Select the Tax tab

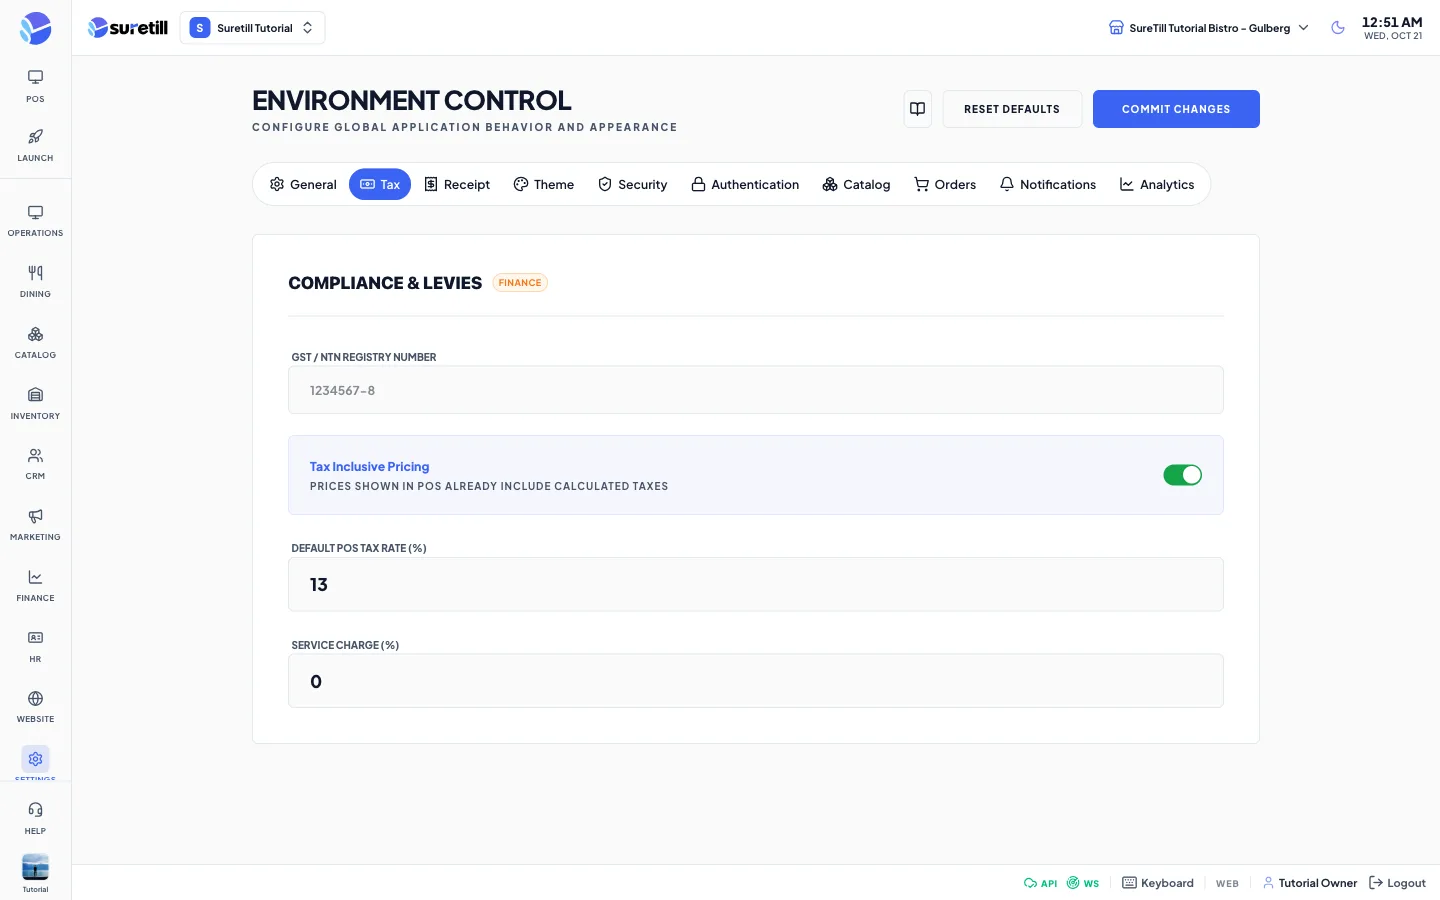coord(380,184)
